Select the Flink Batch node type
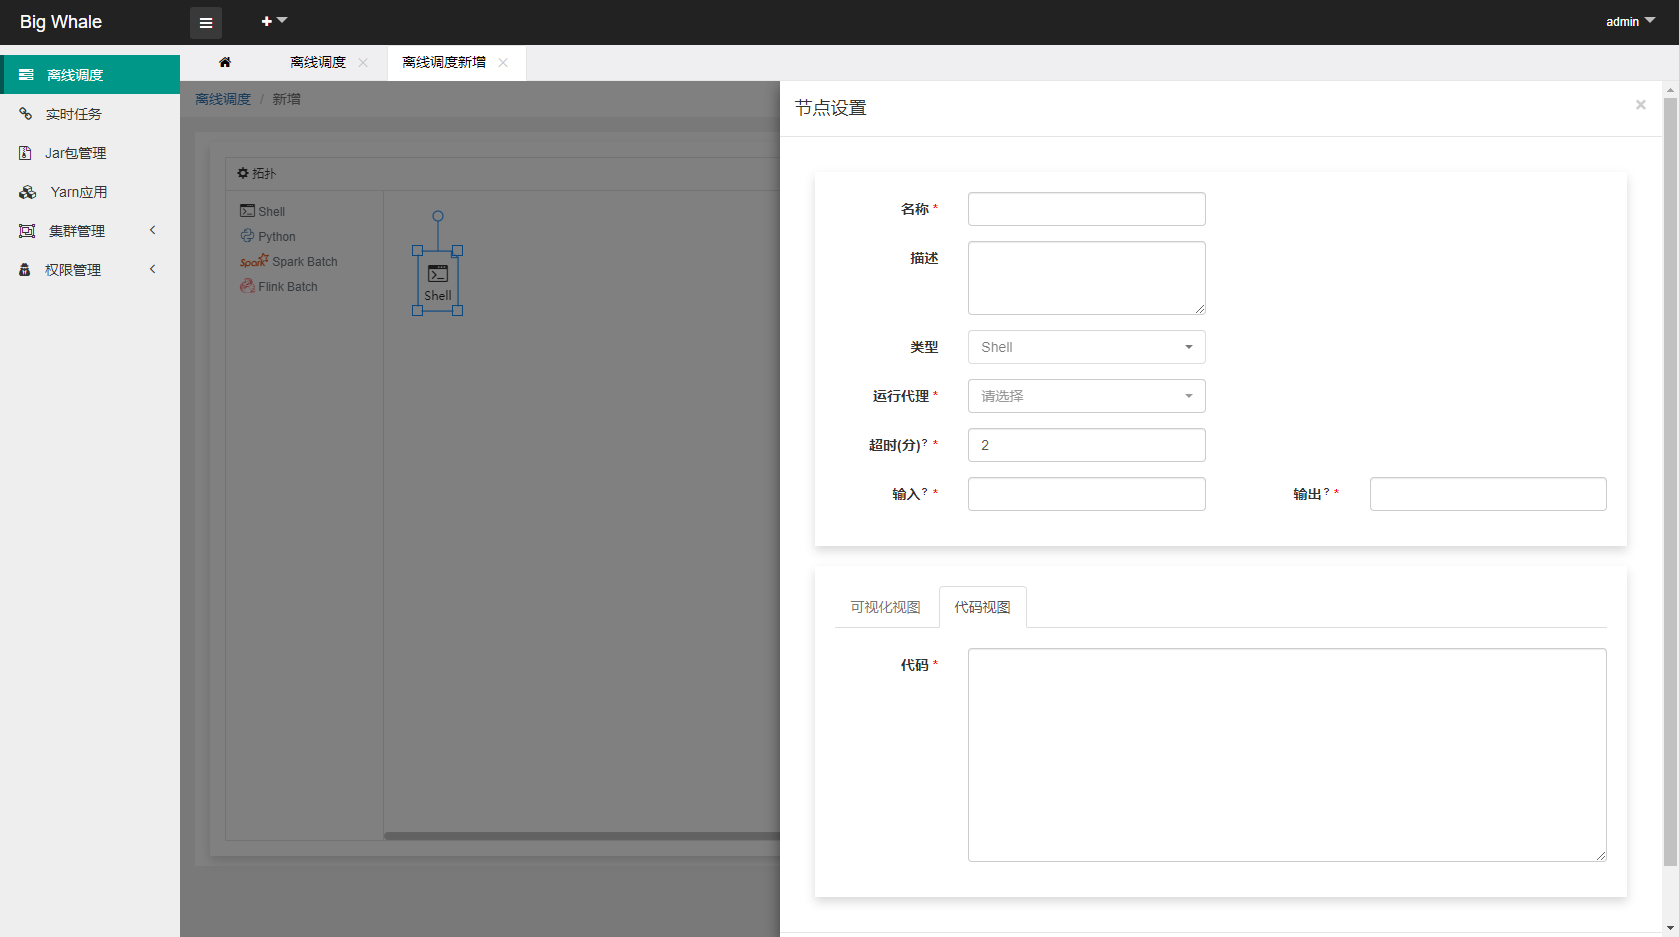Image resolution: width=1679 pixels, height=937 pixels. [x=279, y=286]
